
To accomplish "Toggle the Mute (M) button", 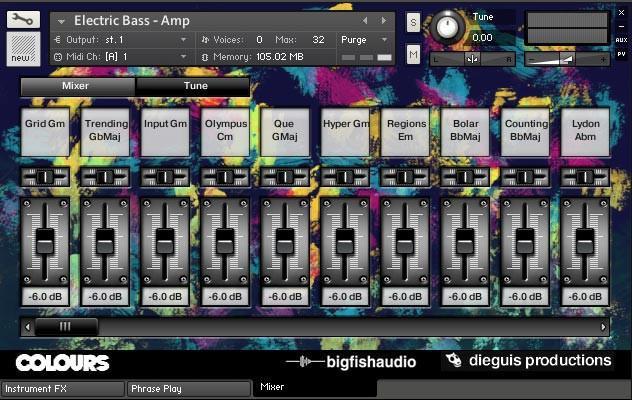I will [x=413, y=54].
